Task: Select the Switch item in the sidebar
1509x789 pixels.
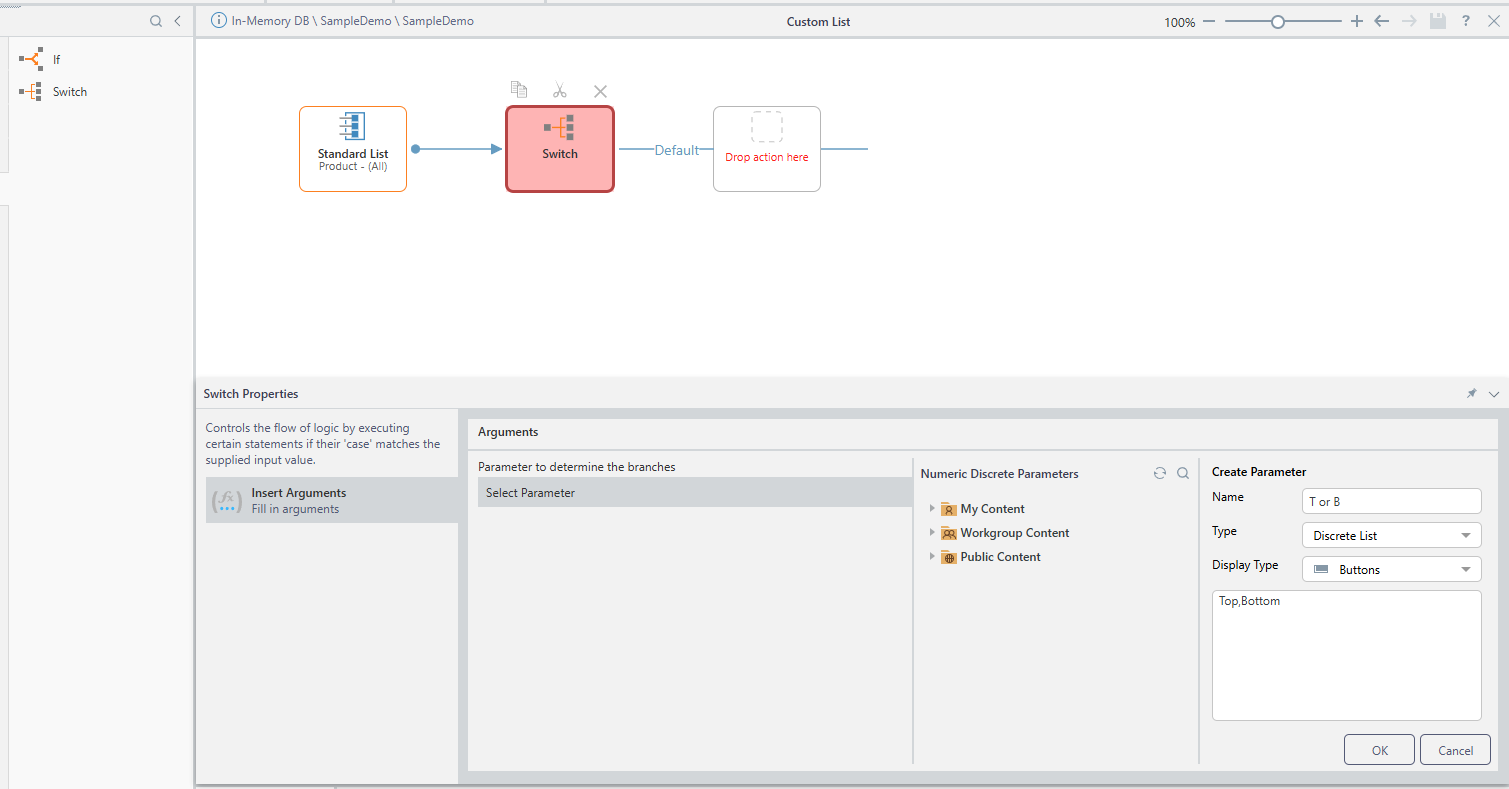Action: pos(69,92)
